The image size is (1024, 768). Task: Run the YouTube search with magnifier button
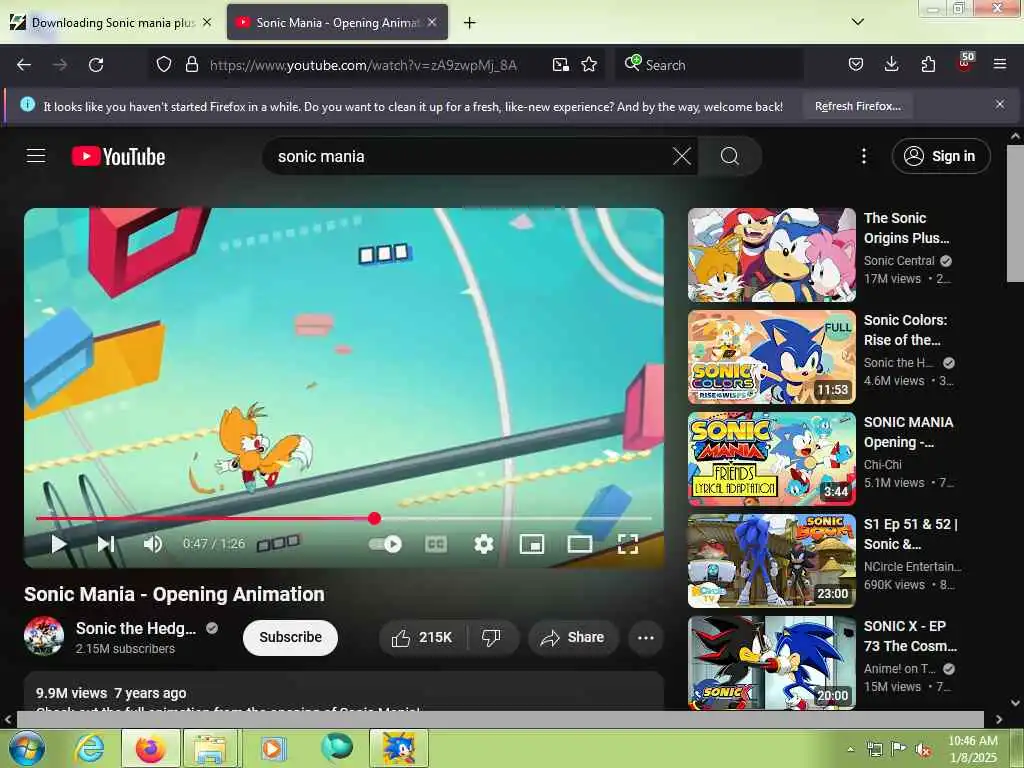point(729,156)
